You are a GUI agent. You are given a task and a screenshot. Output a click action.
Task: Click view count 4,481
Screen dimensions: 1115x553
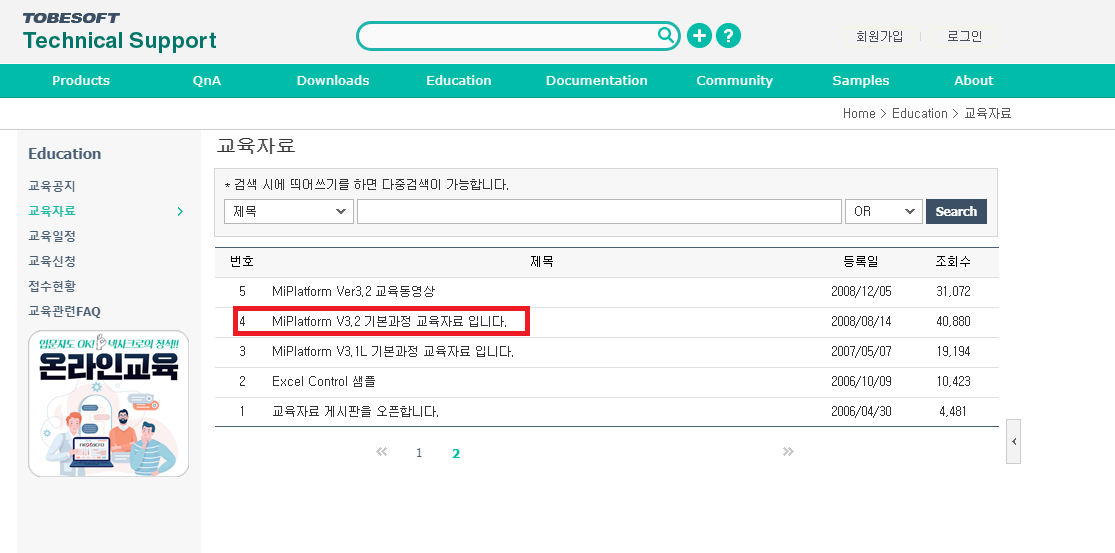[x=953, y=412]
